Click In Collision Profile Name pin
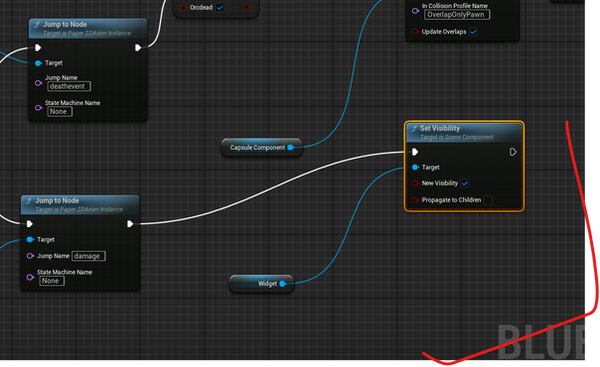The width and height of the screenshot is (600, 367). (x=415, y=11)
